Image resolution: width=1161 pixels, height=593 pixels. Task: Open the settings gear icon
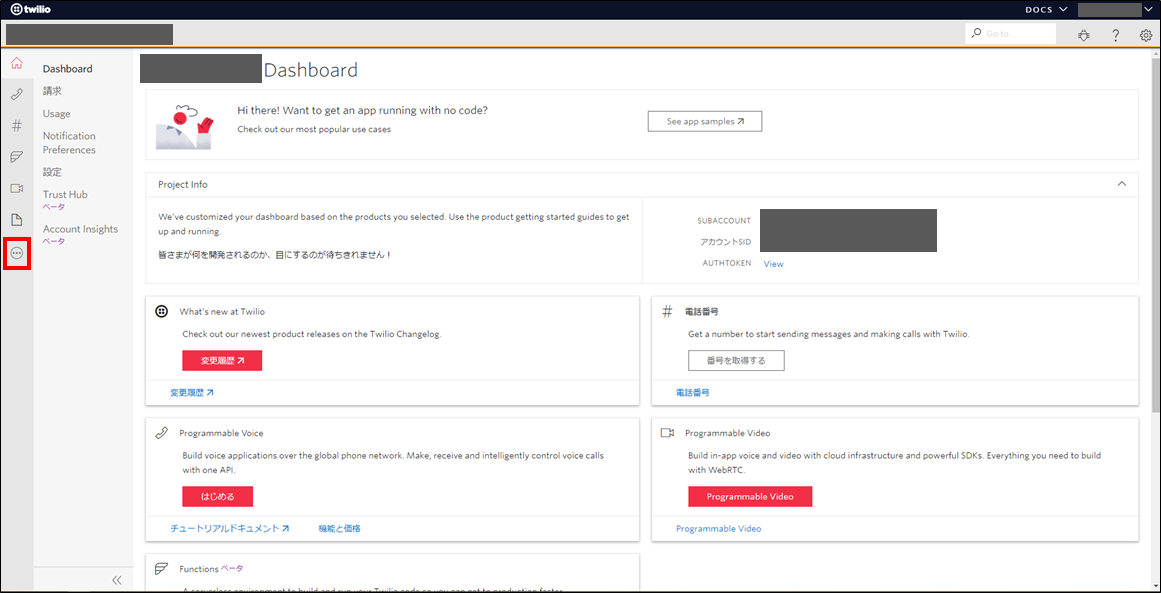click(1145, 35)
